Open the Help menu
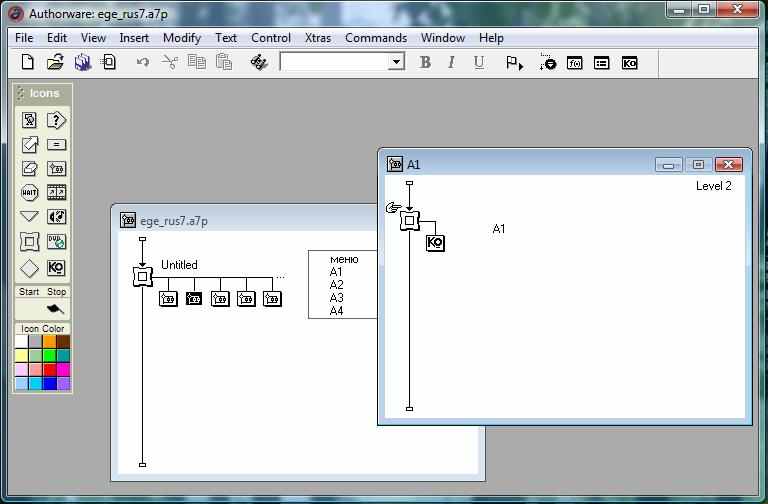The image size is (768, 504). pyautogui.click(x=491, y=38)
